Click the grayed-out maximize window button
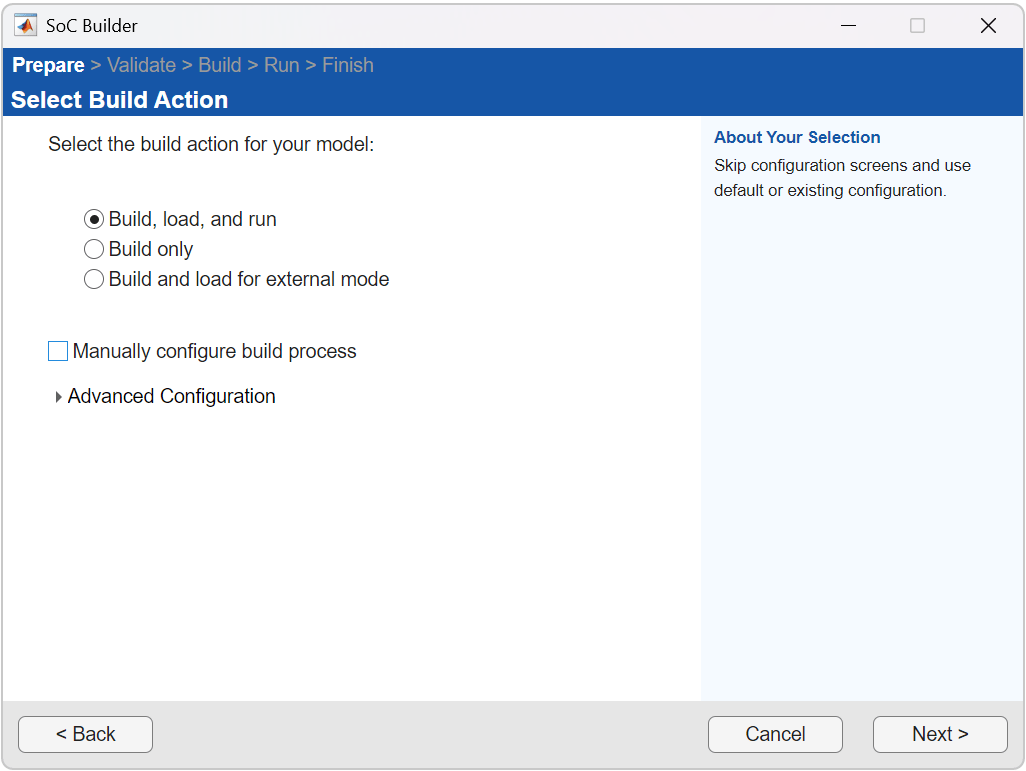The image size is (1026, 771). pos(917,26)
